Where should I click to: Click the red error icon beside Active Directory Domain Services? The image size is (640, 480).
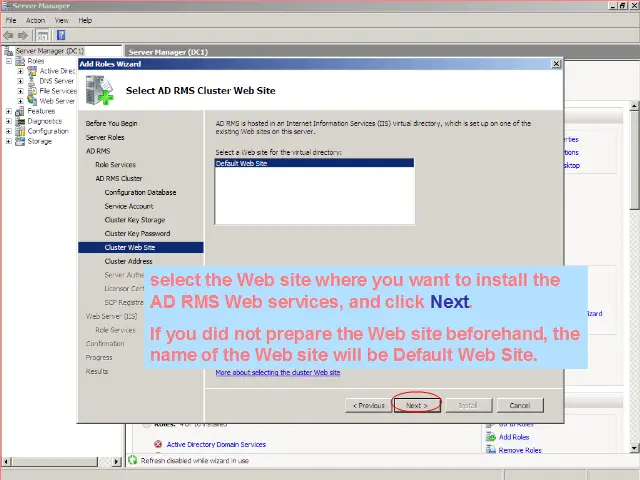point(158,444)
